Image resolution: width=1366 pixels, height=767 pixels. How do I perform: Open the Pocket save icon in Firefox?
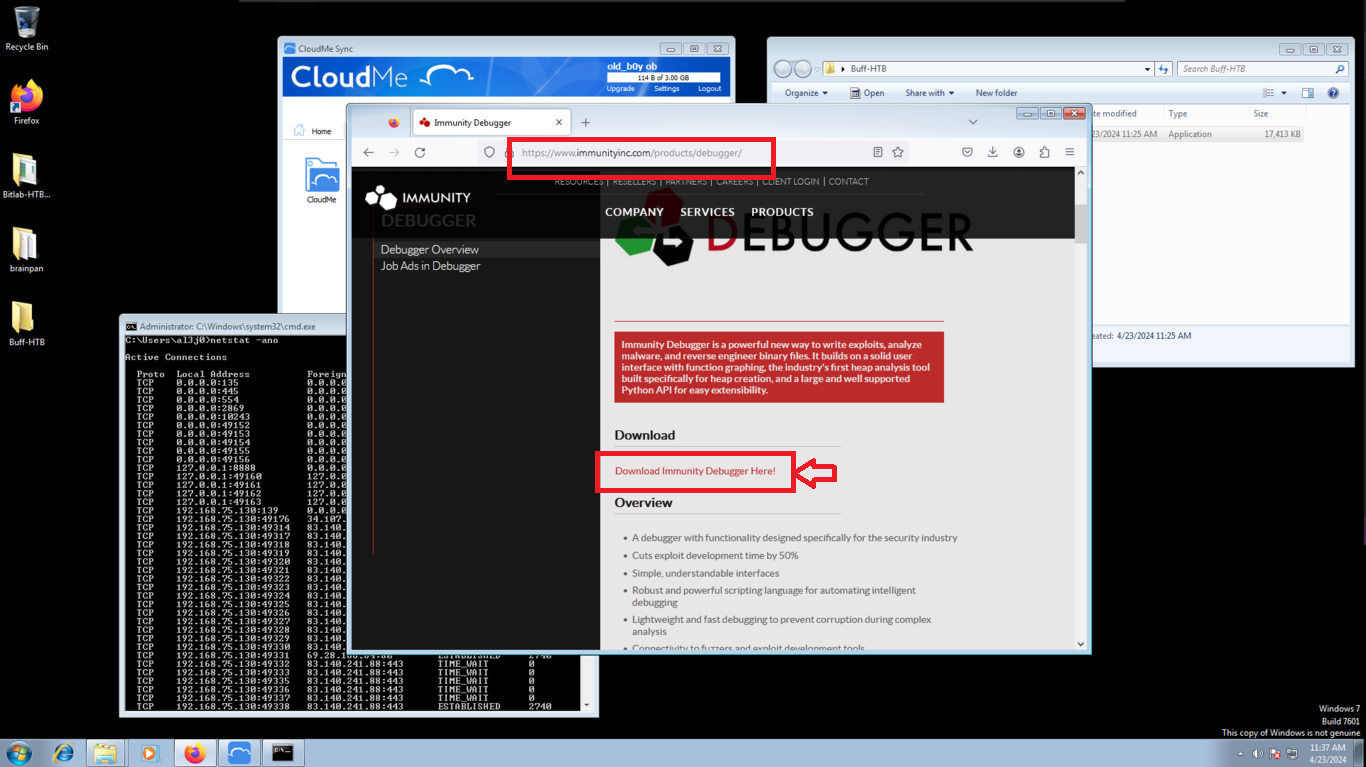(x=967, y=152)
